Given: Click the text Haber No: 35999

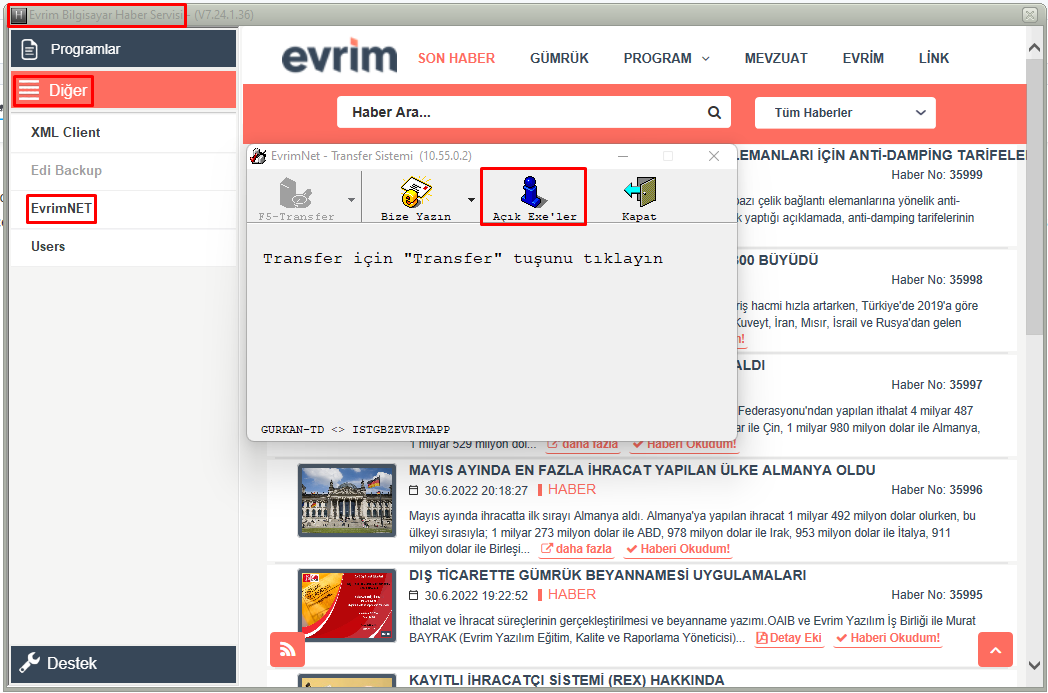Looking at the screenshot, I should tap(937, 175).
